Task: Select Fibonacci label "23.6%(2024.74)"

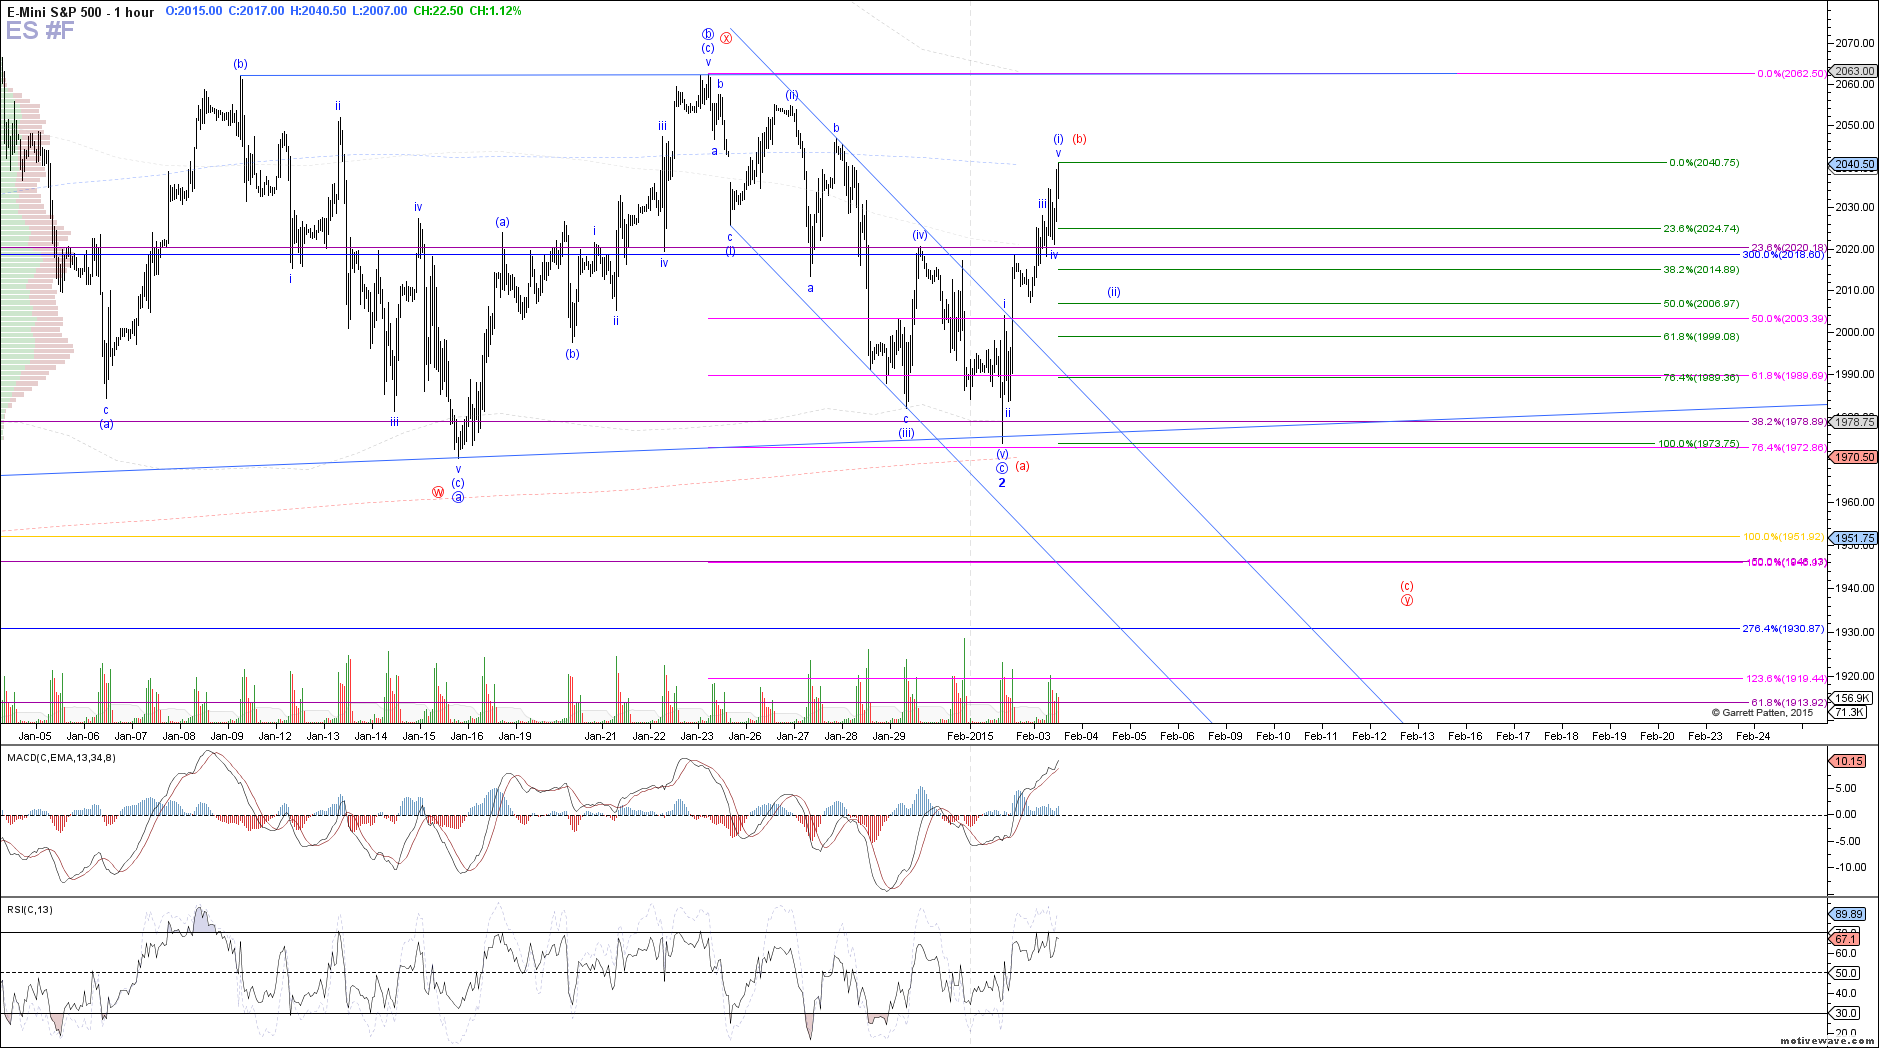Action: 1701,229
